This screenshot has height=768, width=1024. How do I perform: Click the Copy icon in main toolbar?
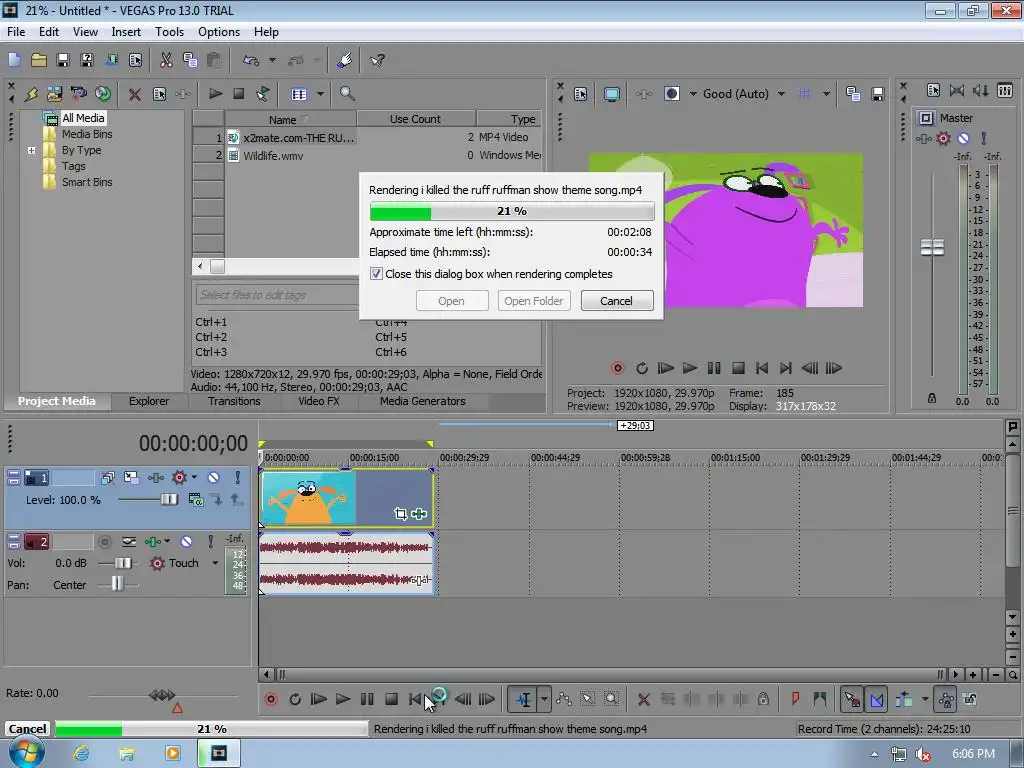point(190,60)
